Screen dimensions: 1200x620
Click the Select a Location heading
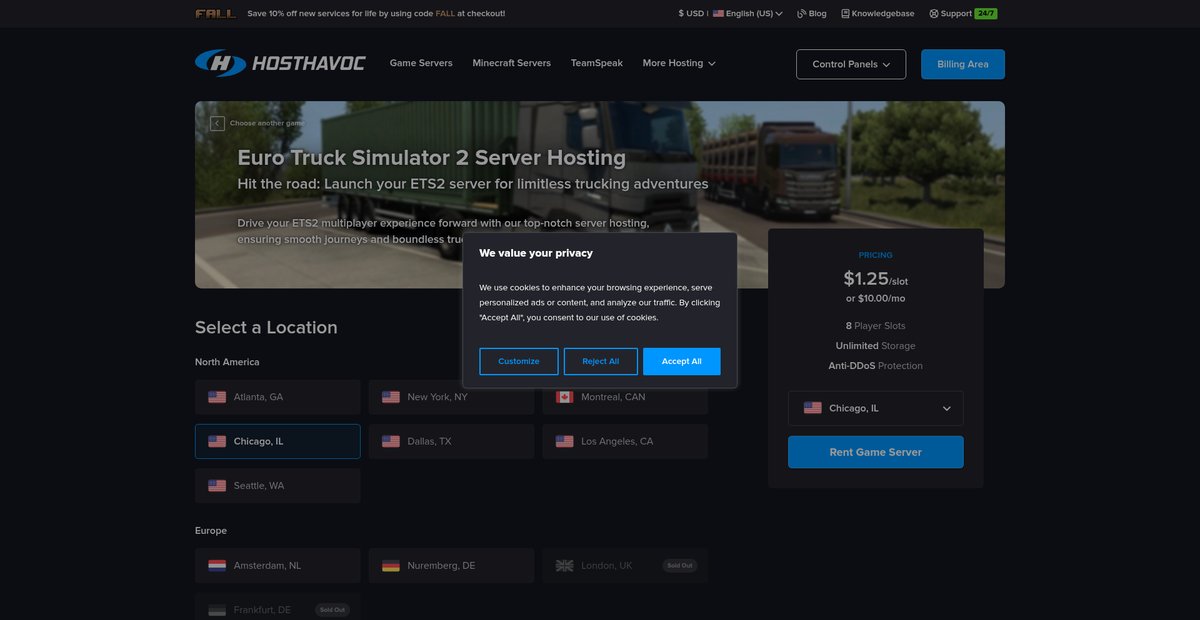[x=266, y=327]
